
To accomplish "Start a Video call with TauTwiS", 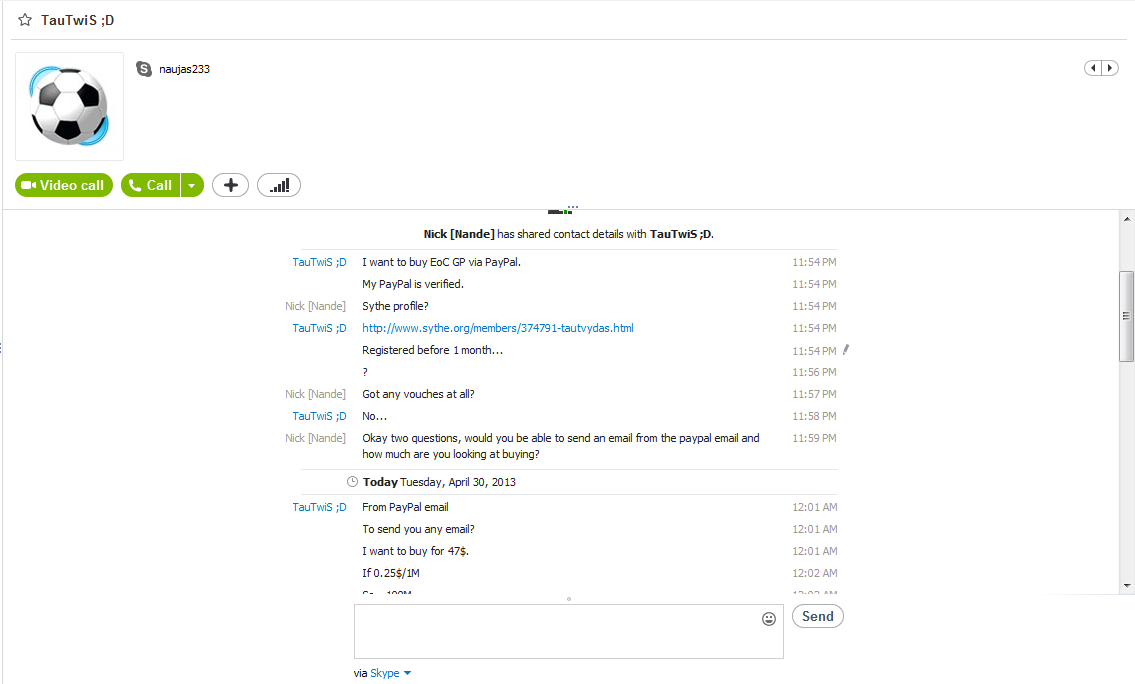I will click(64, 185).
